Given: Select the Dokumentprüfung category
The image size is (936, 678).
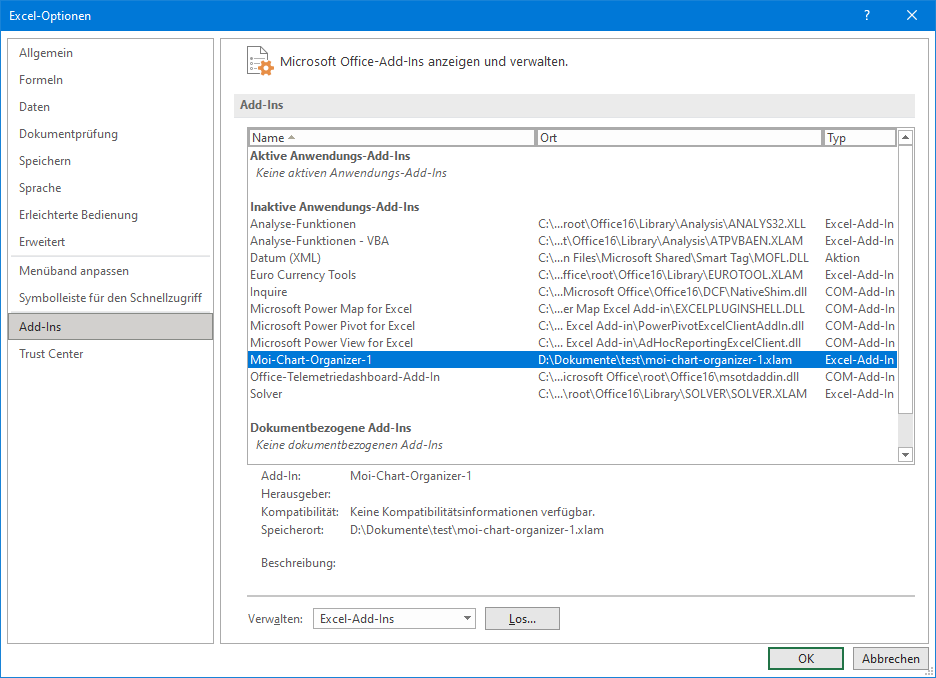Looking at the screenshot, I should click(110, 134).
